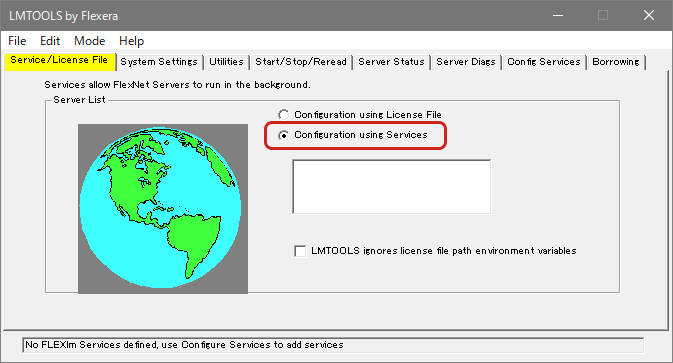Open the Start/Stop/Reread tab
This screenshot has height=363, width=673.
[x=301, y=62]
